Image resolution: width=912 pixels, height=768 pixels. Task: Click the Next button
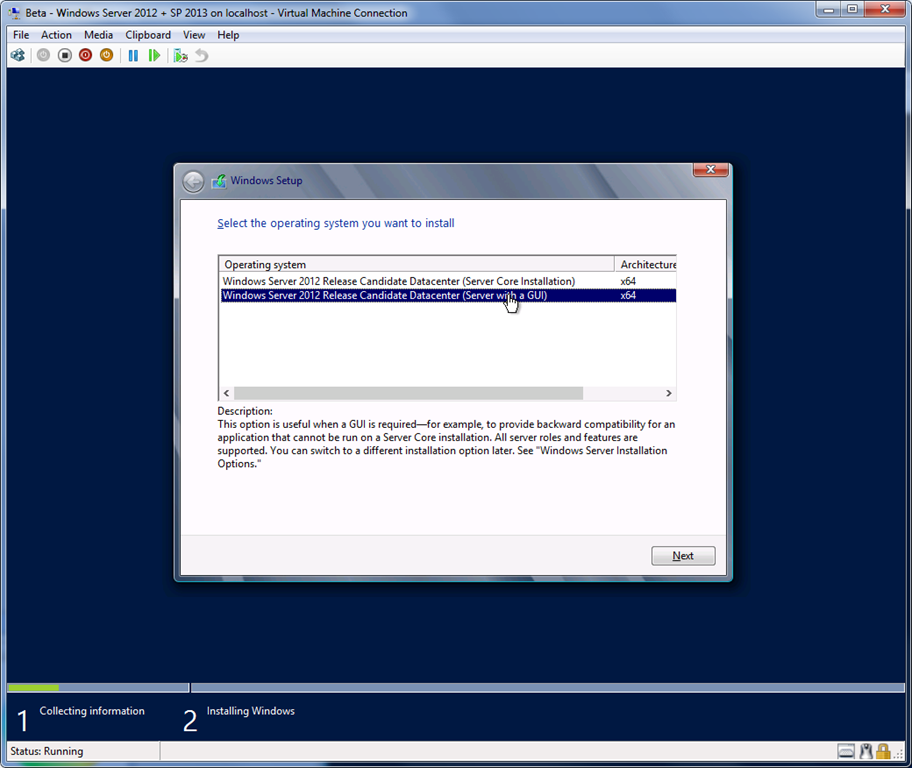[683, 556]
